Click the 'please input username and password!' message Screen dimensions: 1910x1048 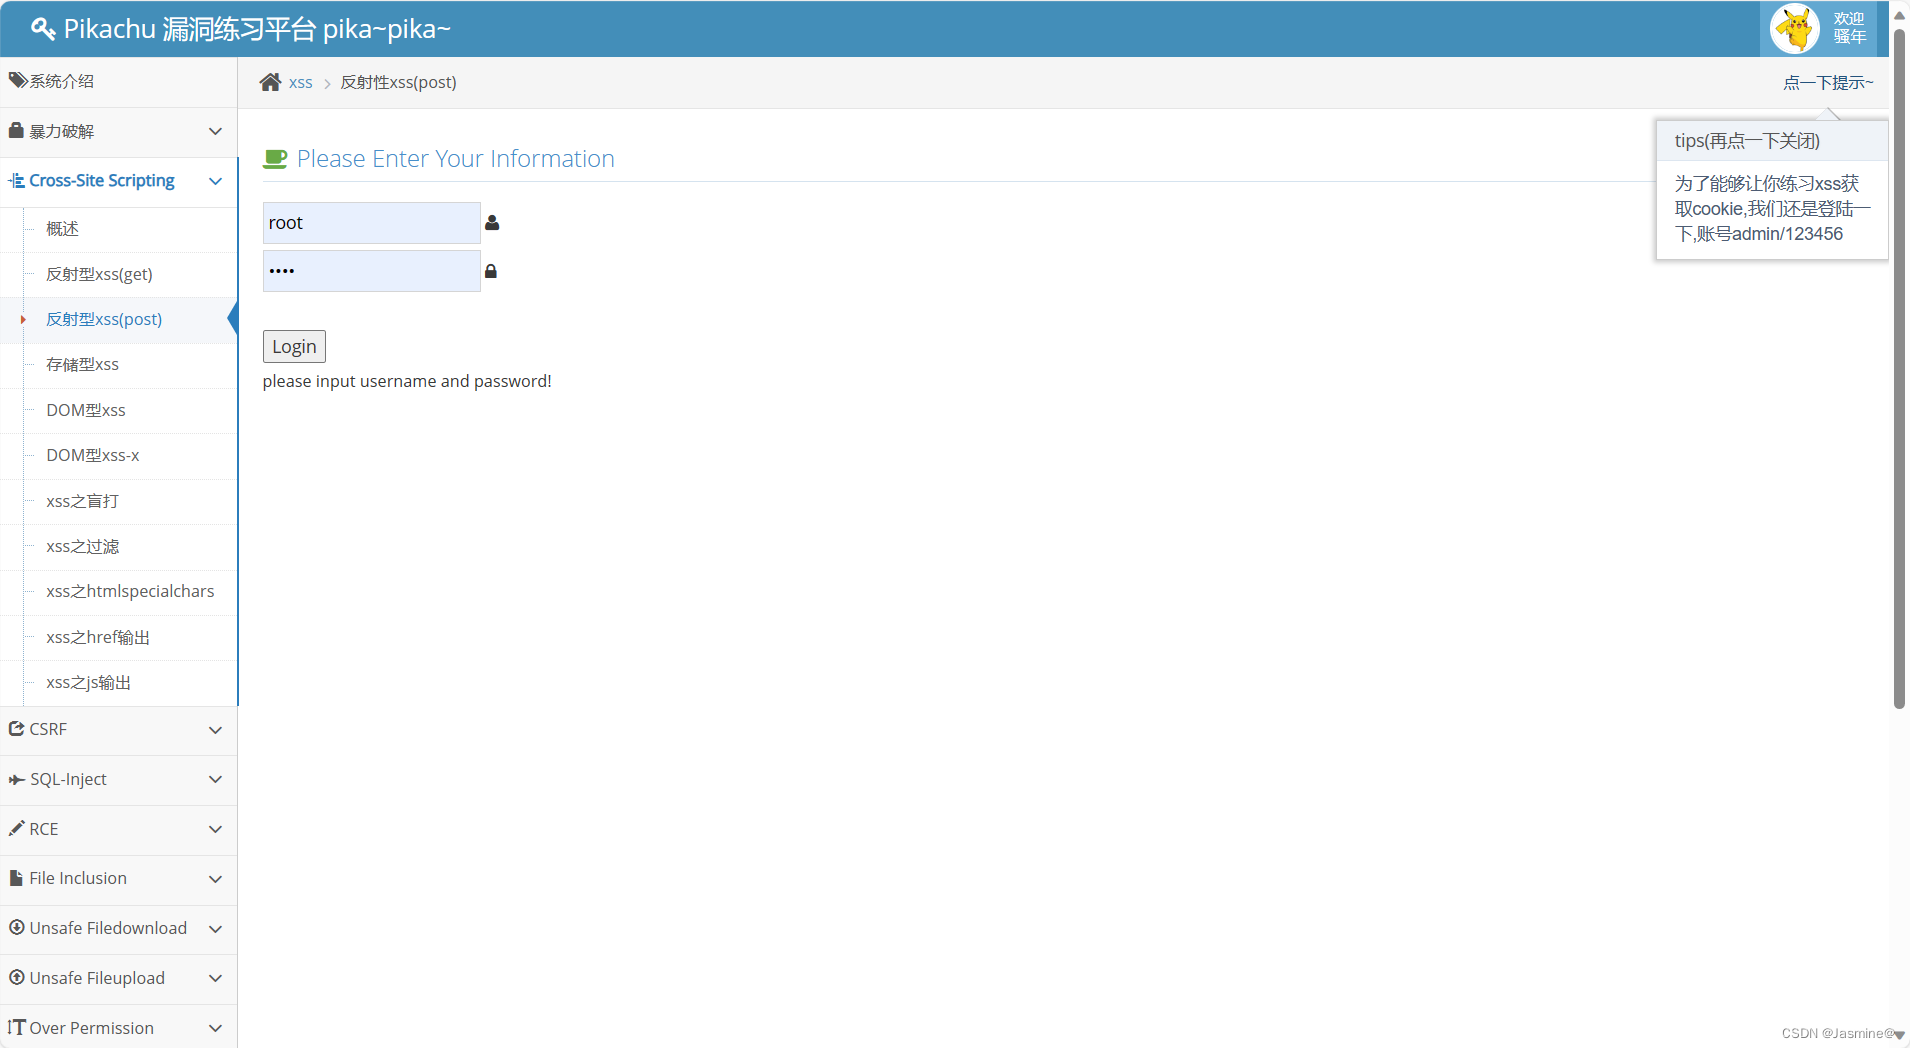407,381
